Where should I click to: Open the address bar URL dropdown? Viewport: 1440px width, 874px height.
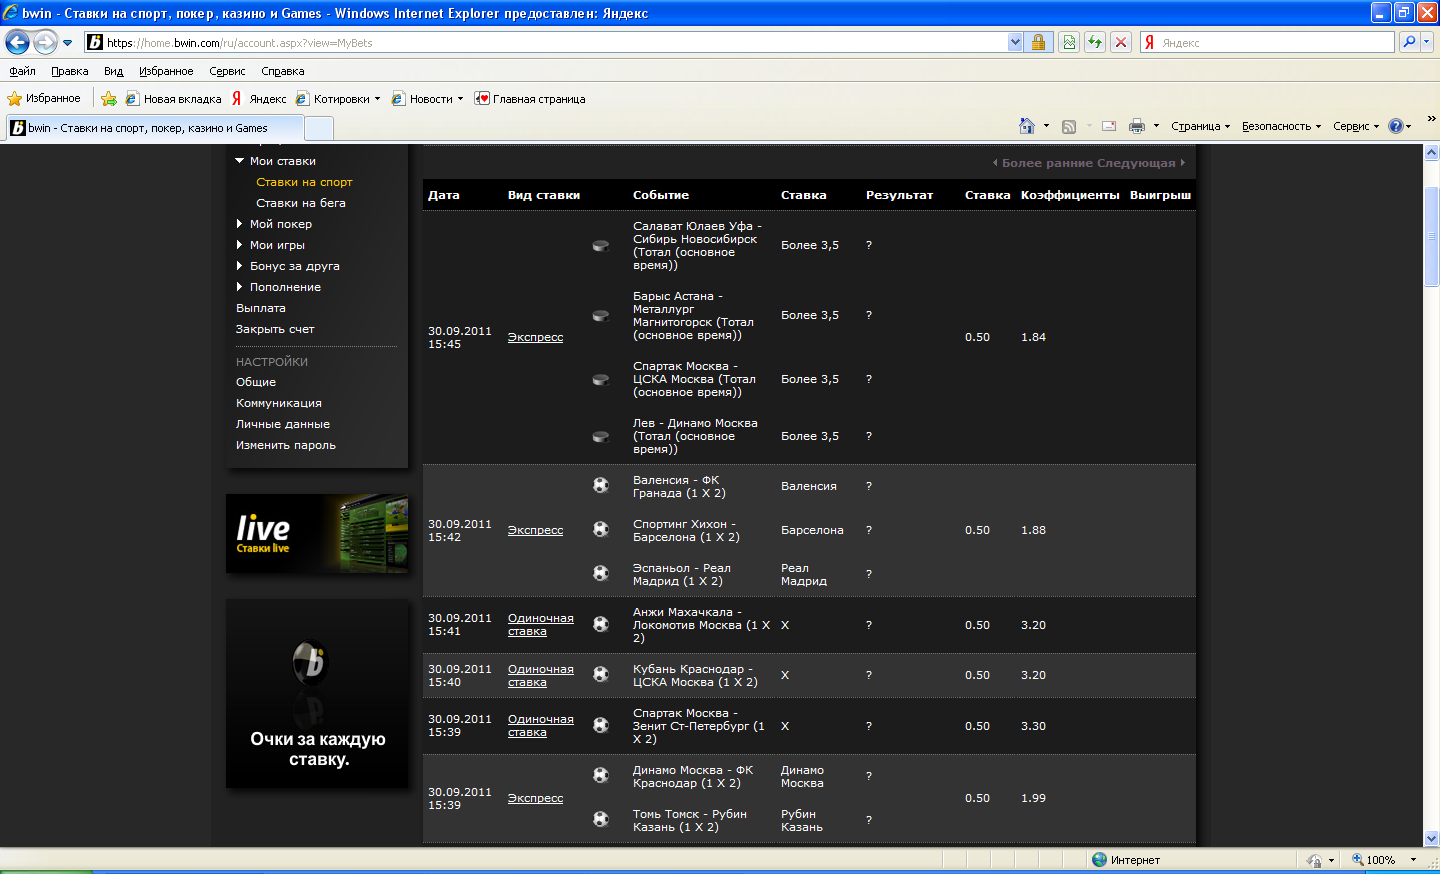pos(1015,42)
